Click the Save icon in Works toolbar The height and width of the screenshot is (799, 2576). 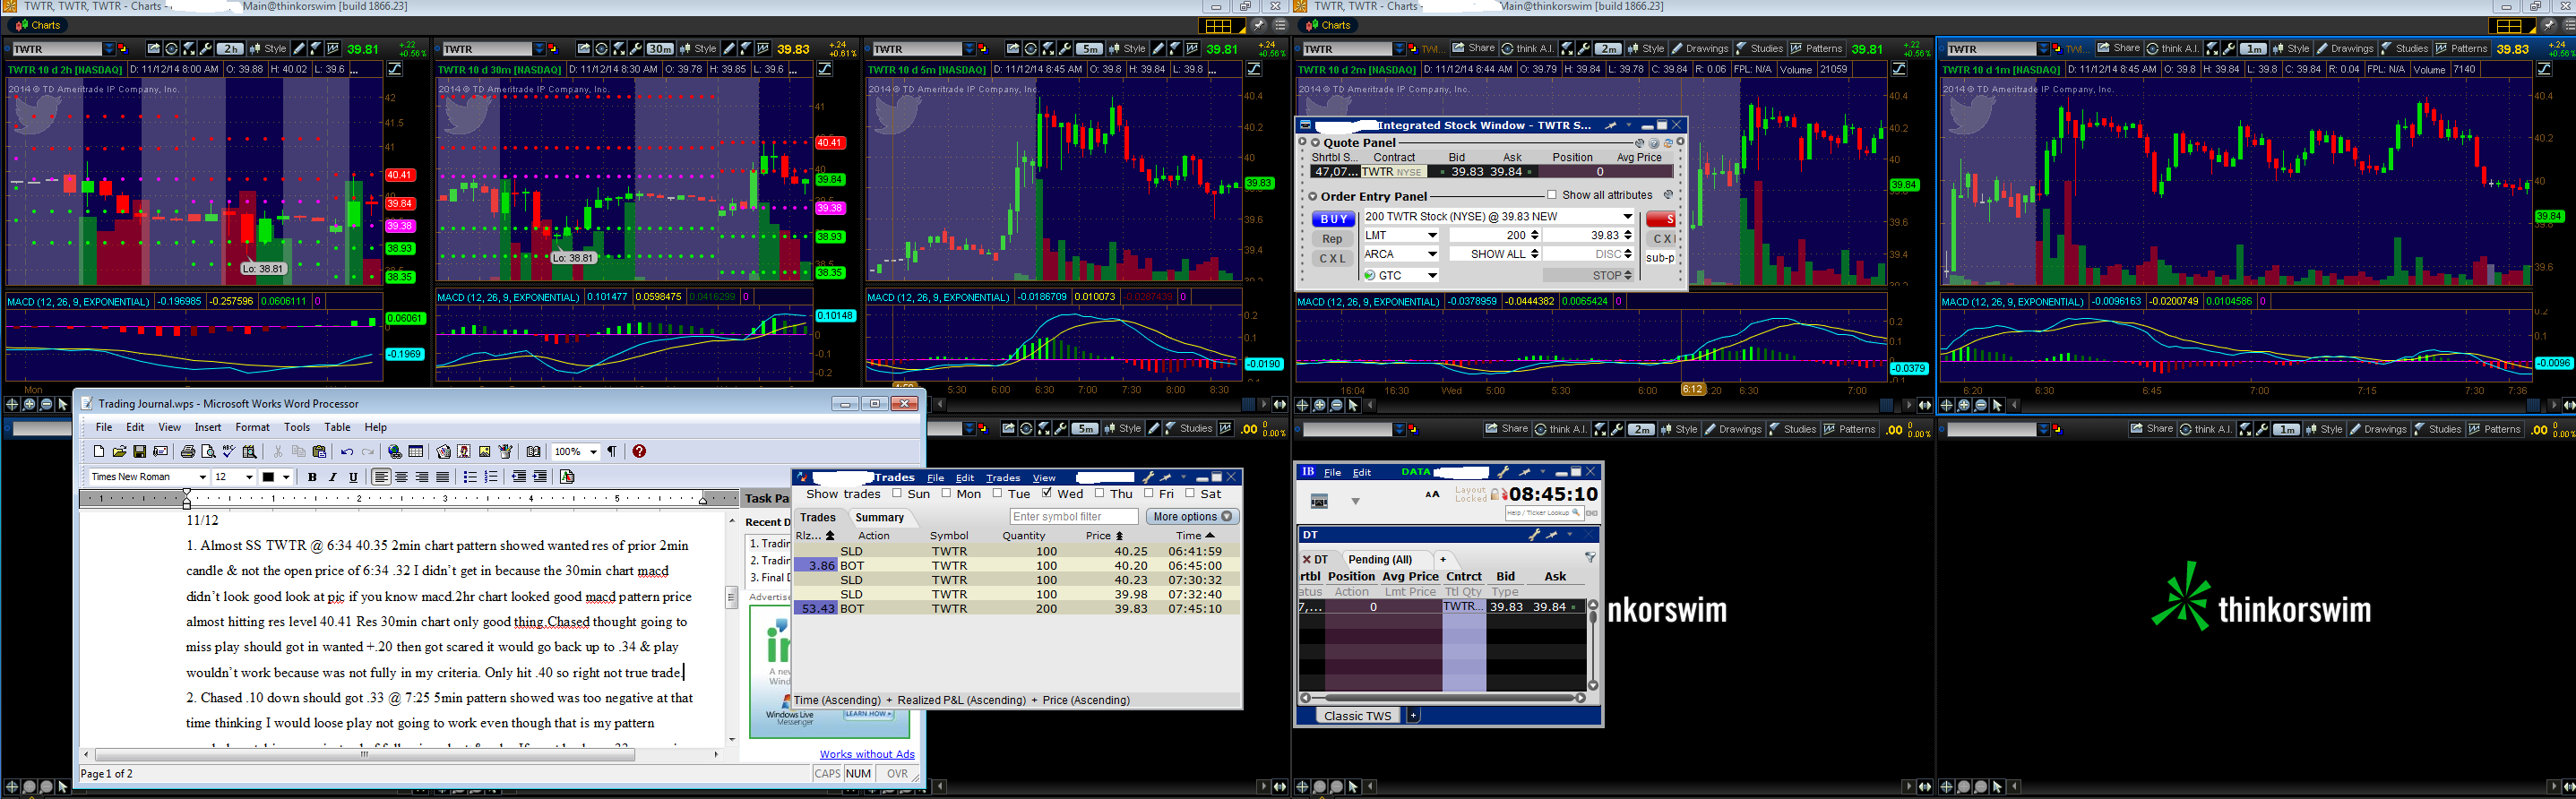pyautogui.click(x=140, y=452)
